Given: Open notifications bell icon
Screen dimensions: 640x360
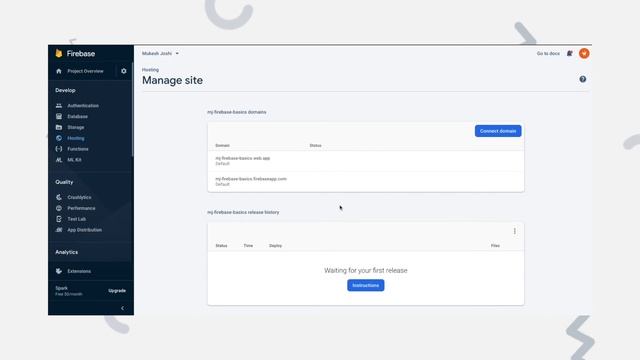Looking at the screenshot, I should coord(569,53).
